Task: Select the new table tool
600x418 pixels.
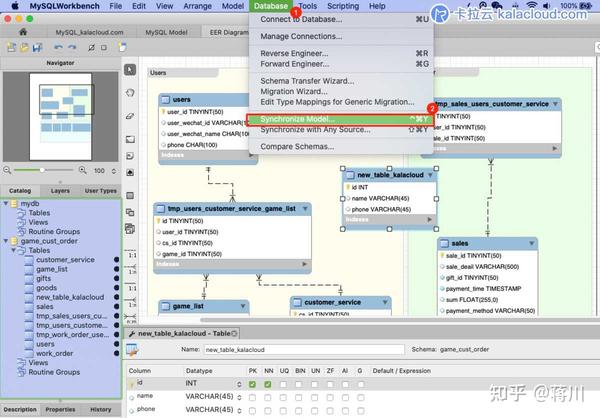Action: coord(130,196)
